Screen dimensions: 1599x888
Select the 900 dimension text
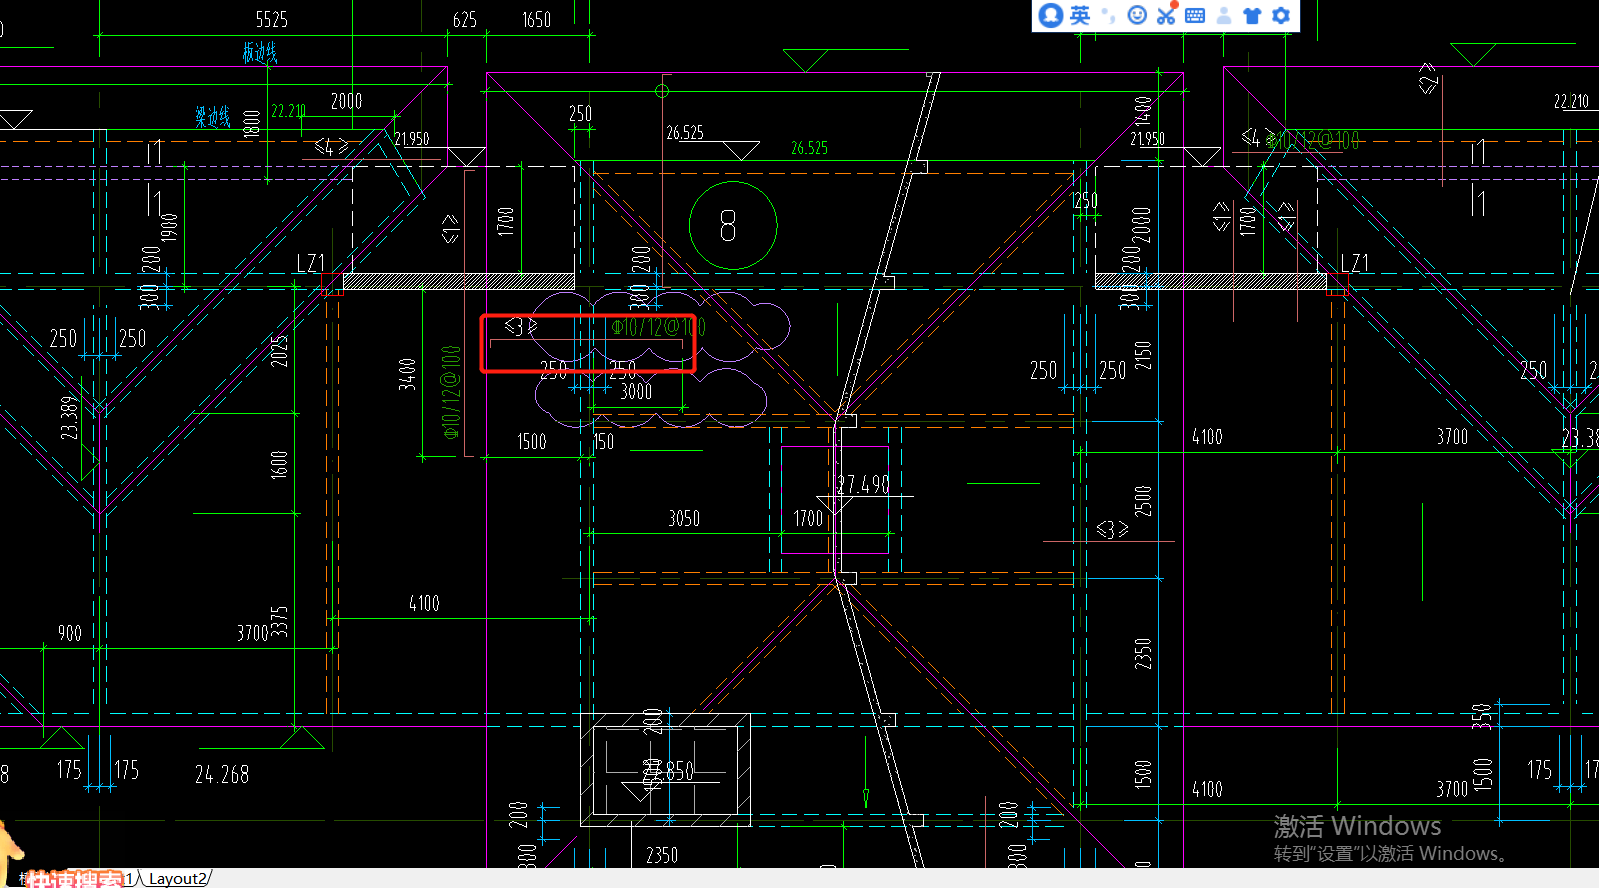[69, 633]
